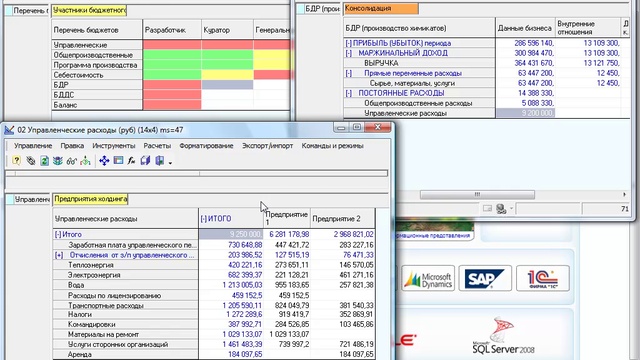Select the Электроэнергия row label
This screenshot has width=640, height=360.
click(126, 275)
